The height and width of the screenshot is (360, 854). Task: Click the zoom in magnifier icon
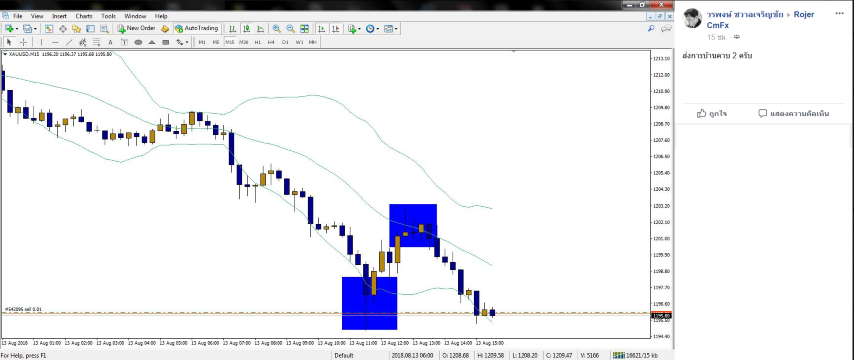[277, 29]
